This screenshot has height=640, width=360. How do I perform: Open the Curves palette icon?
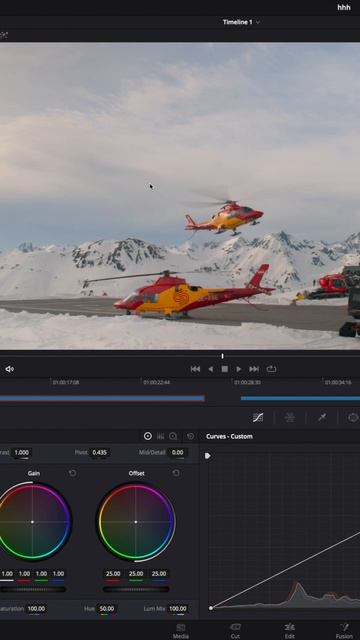click(x=258, y=417)
